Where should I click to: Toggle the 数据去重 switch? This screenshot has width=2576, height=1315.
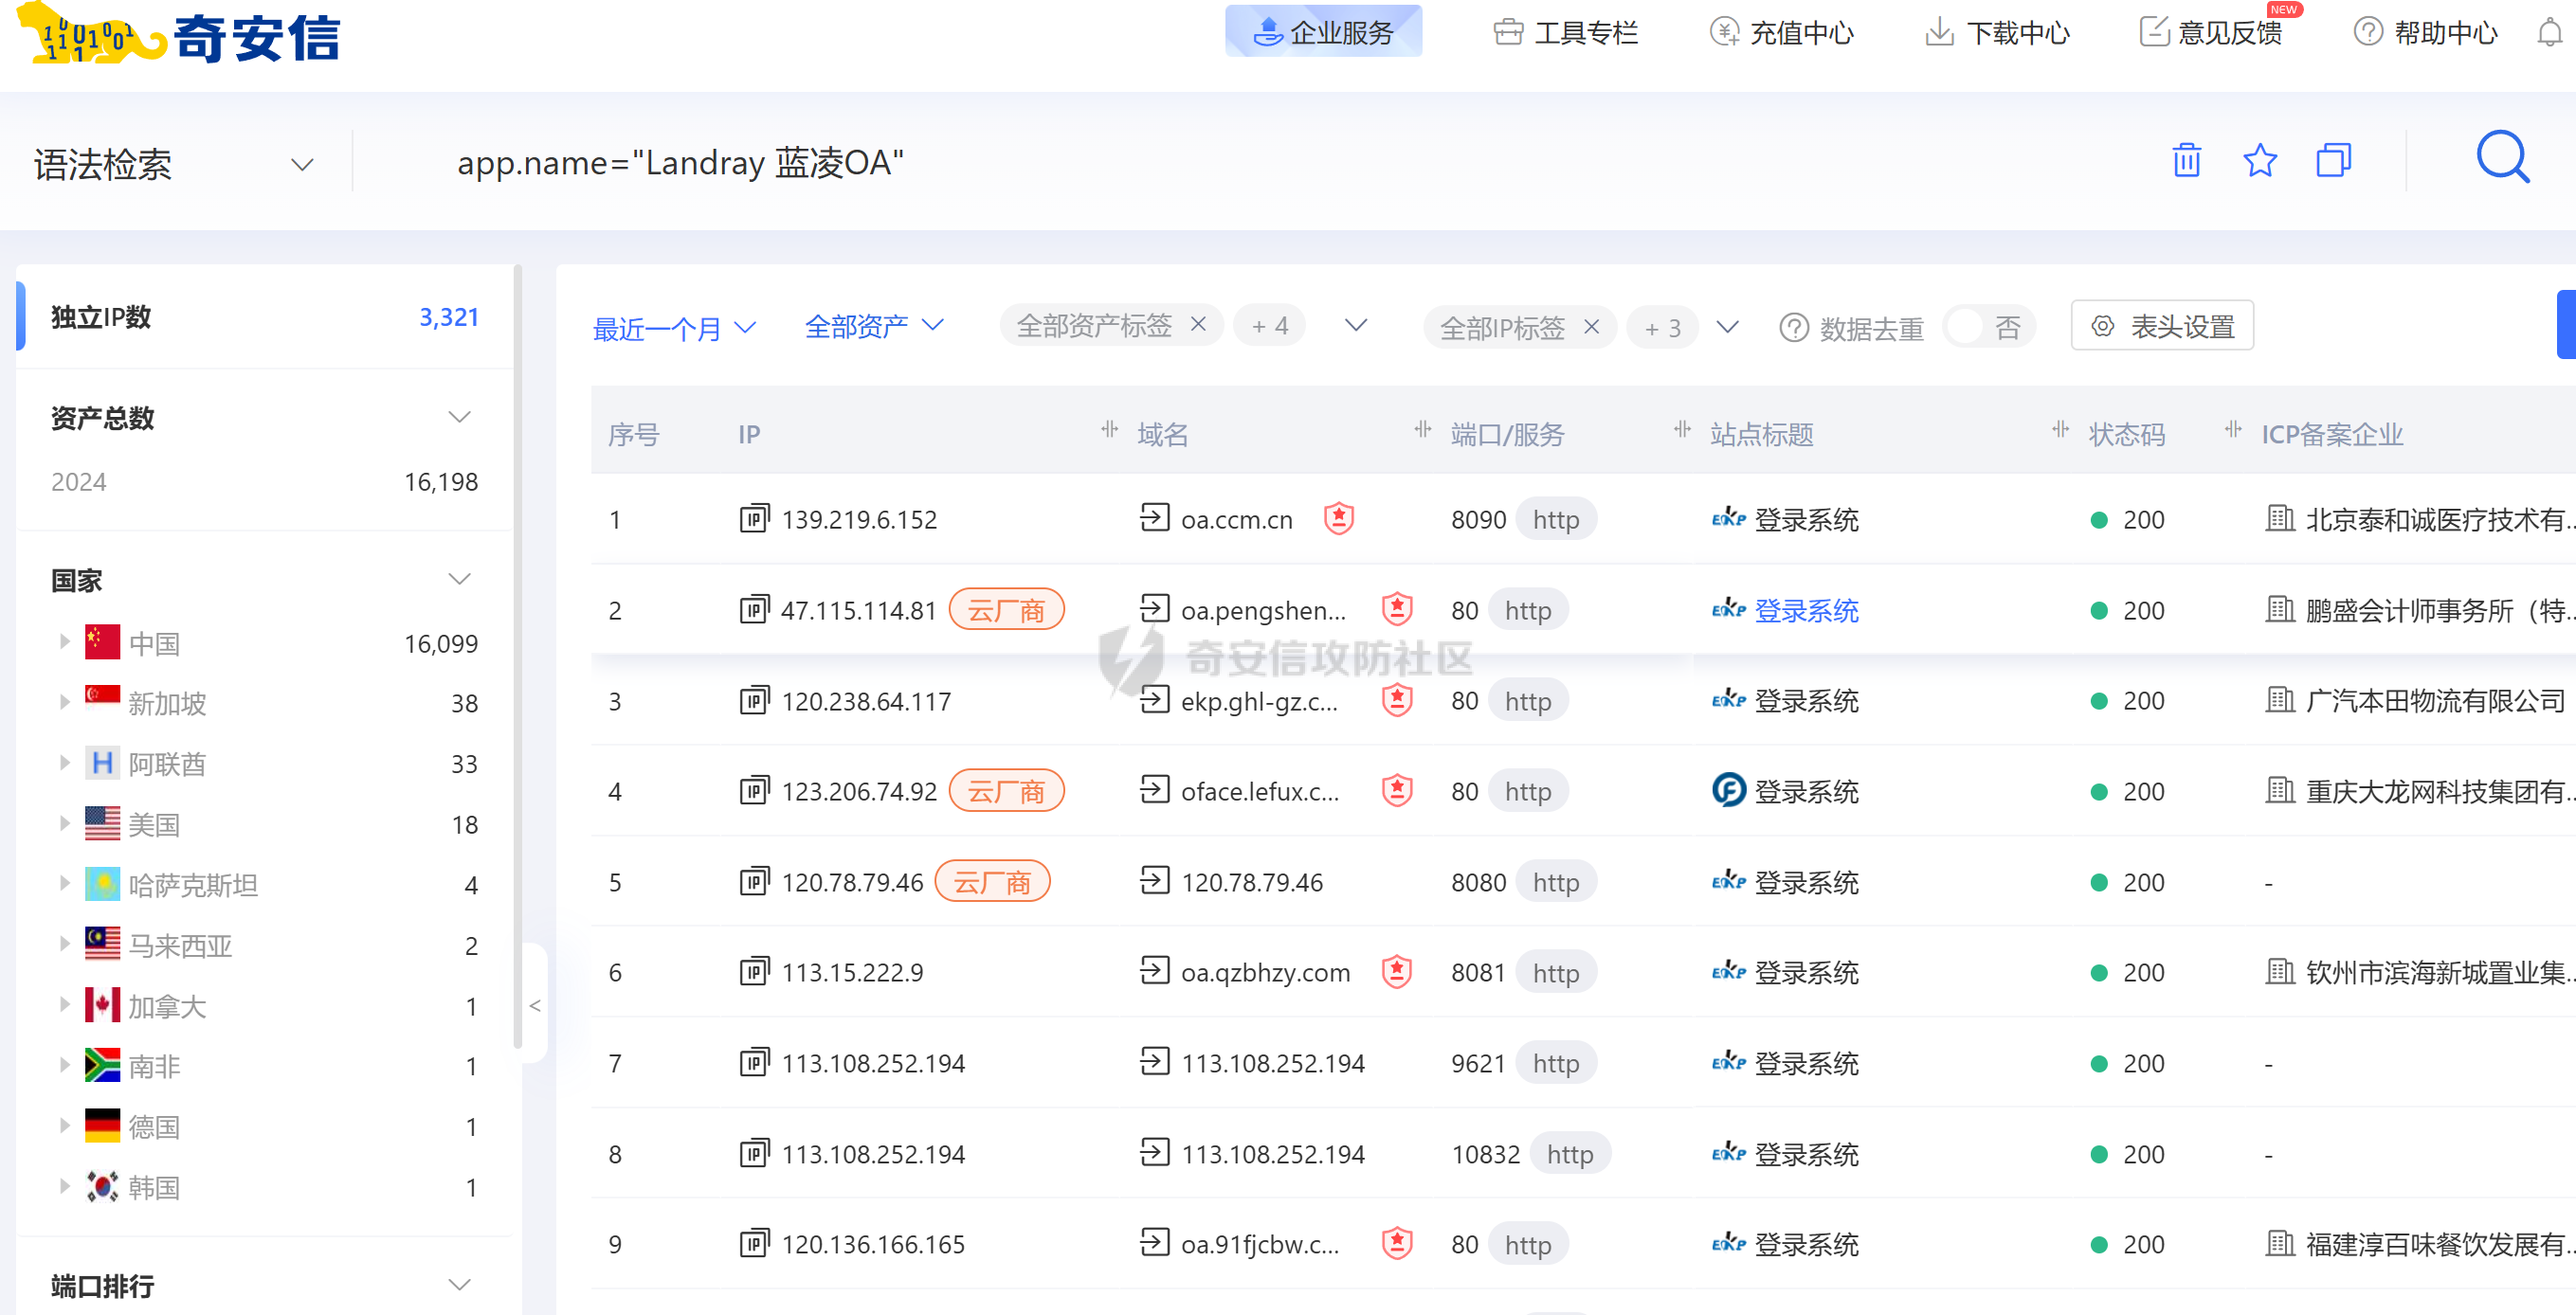pos(1989,328)
